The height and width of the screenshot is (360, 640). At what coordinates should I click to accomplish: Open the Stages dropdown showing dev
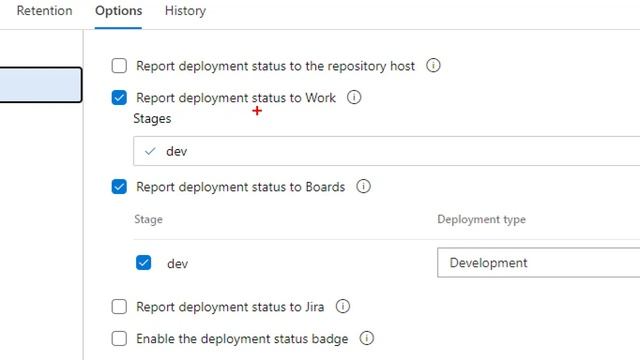(387, 151)
